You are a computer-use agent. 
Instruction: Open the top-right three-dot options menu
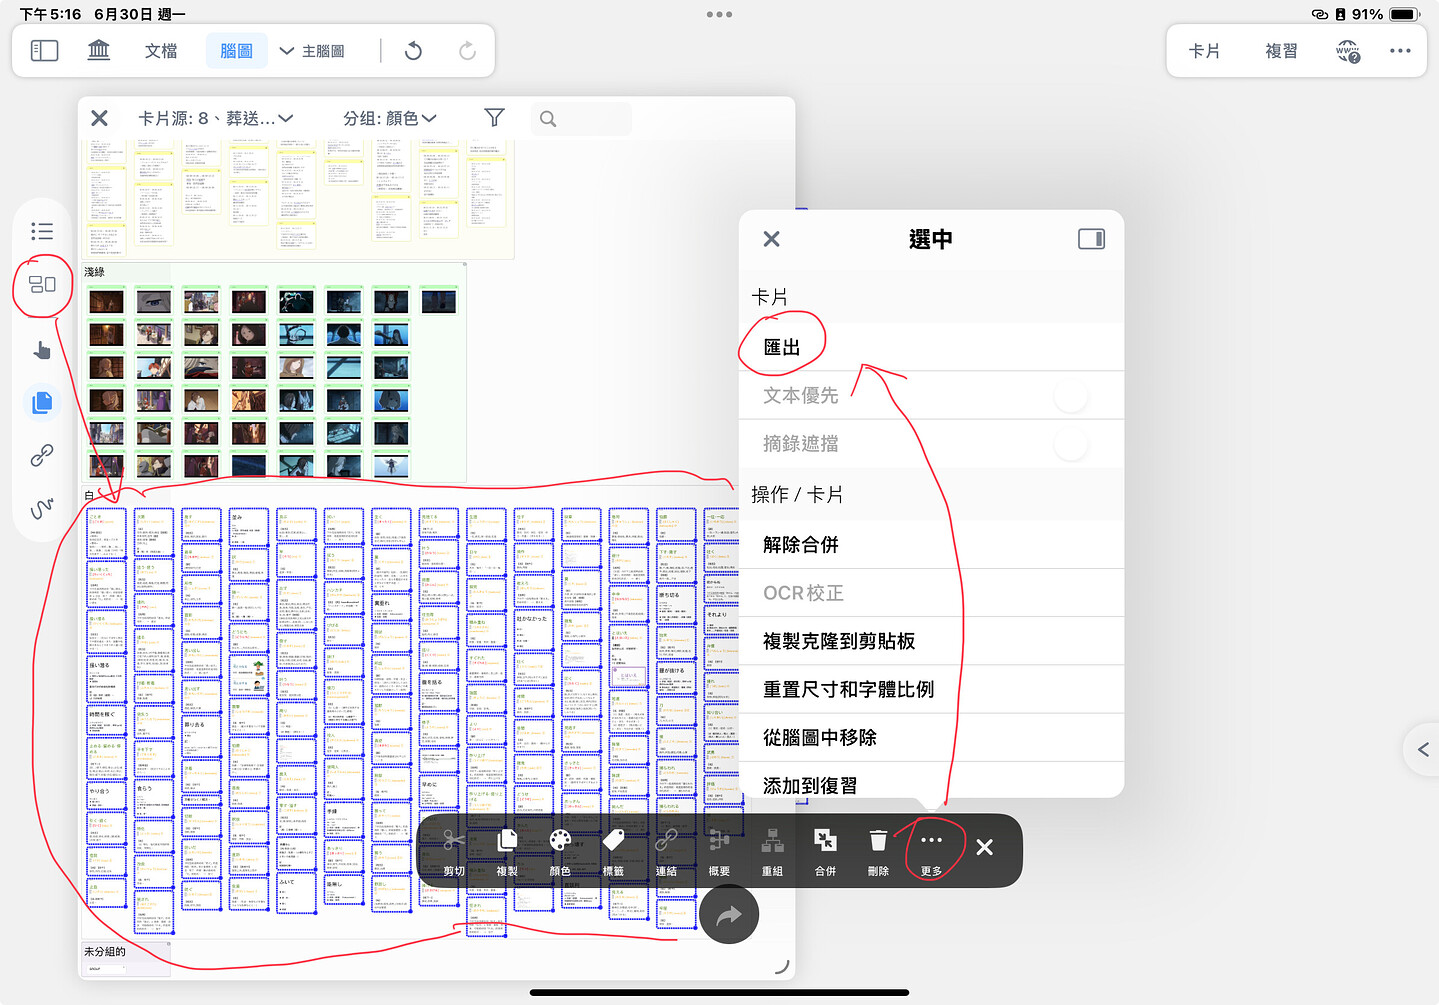(x=1400, y=51)
